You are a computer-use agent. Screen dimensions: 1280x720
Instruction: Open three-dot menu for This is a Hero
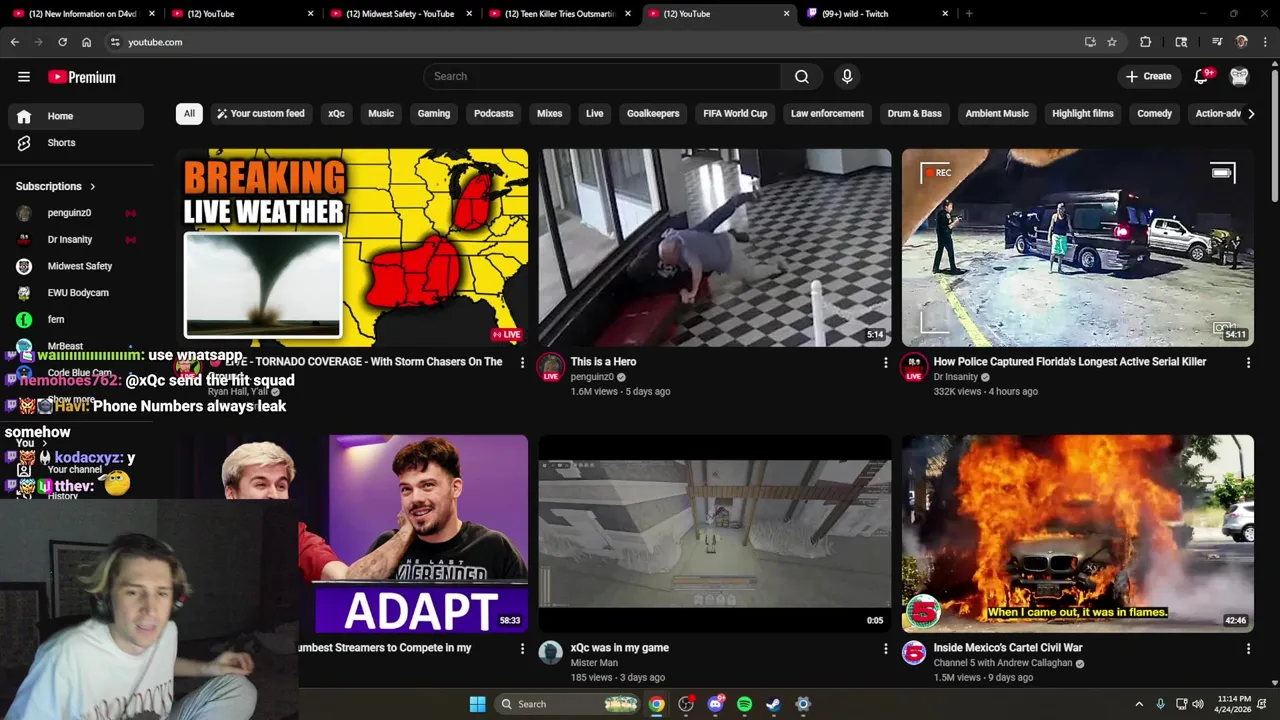[885, 362]
